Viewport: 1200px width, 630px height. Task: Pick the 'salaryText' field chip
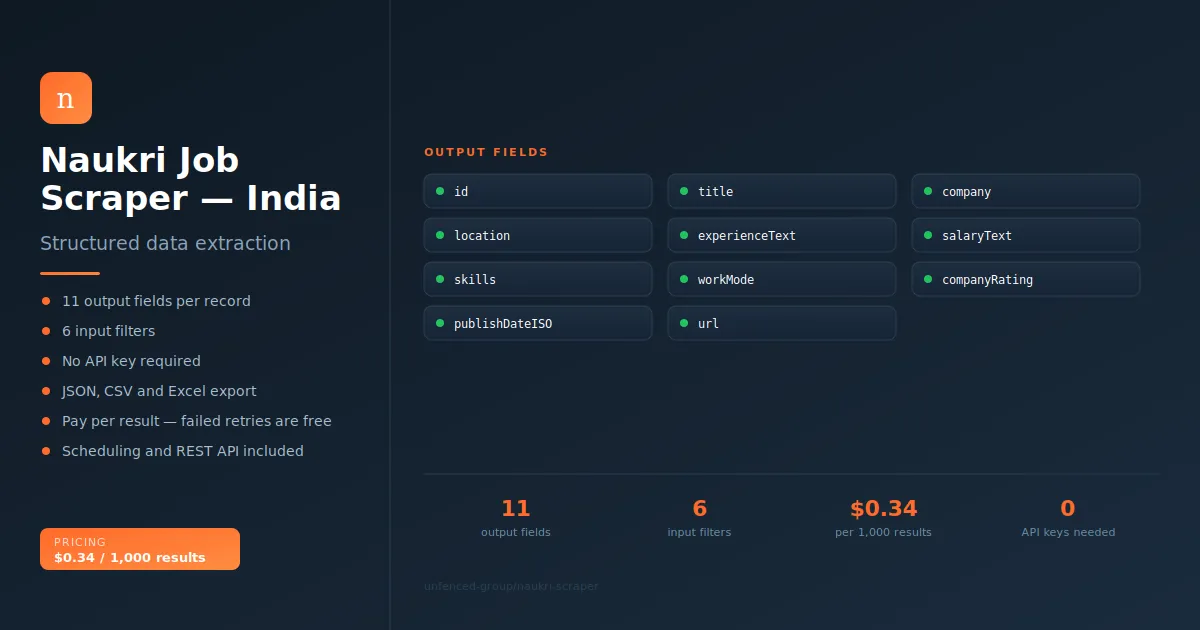(1026, 235)
